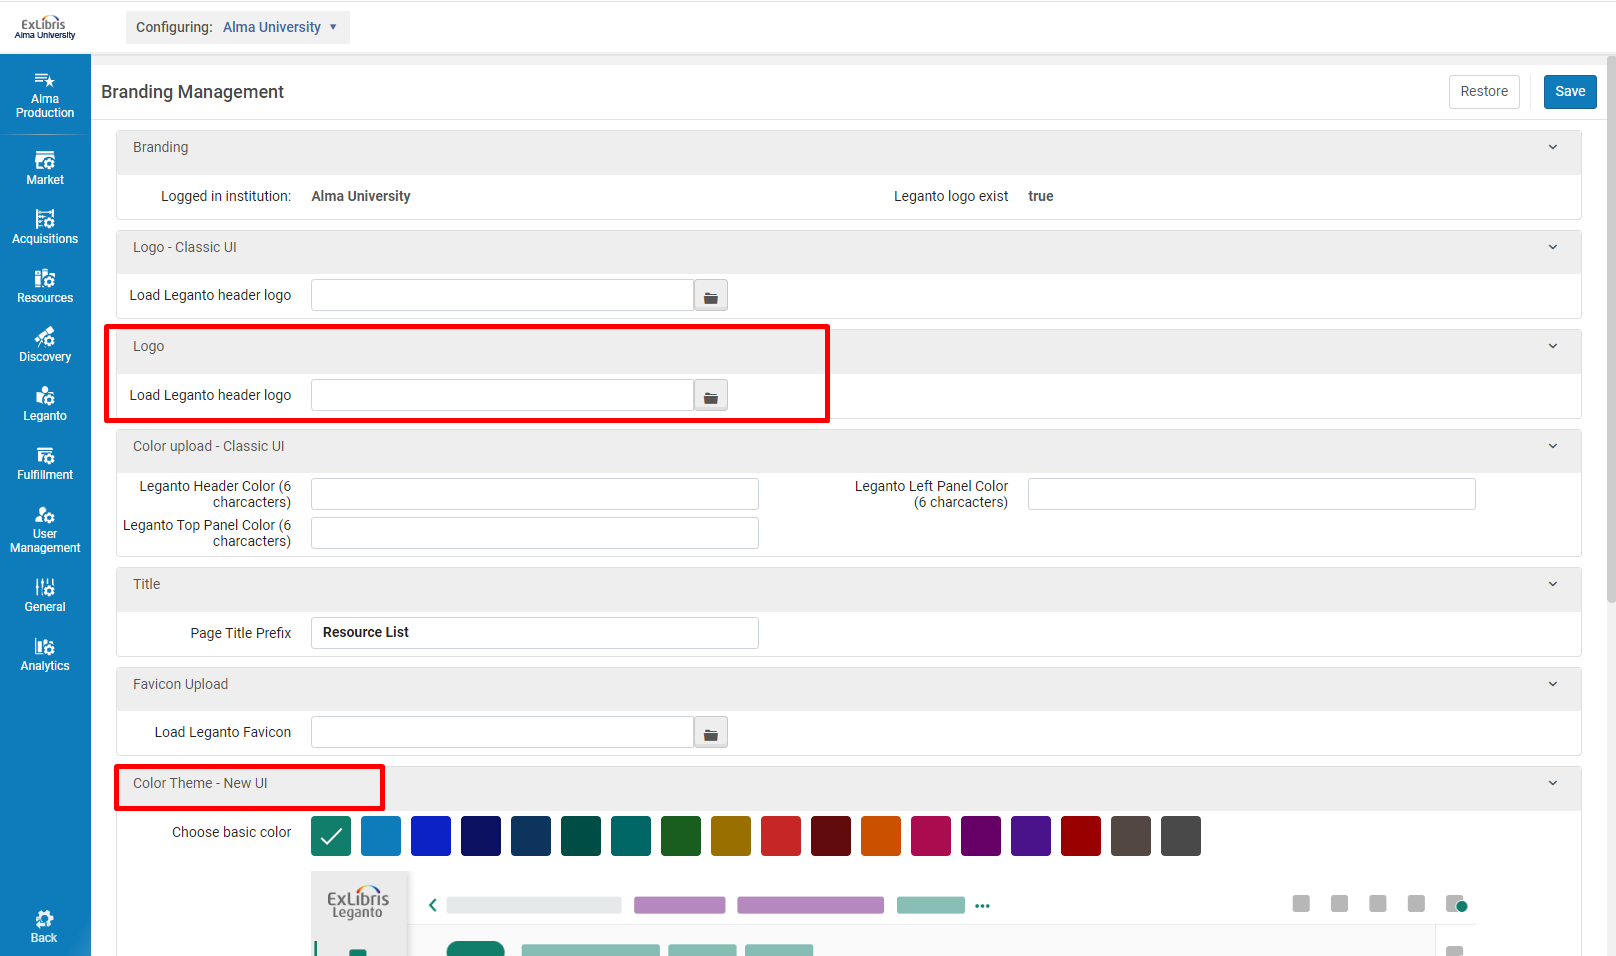Pick the mustard yellow basic color swatch
The image size is (1616, 956).
pos(731,836)
